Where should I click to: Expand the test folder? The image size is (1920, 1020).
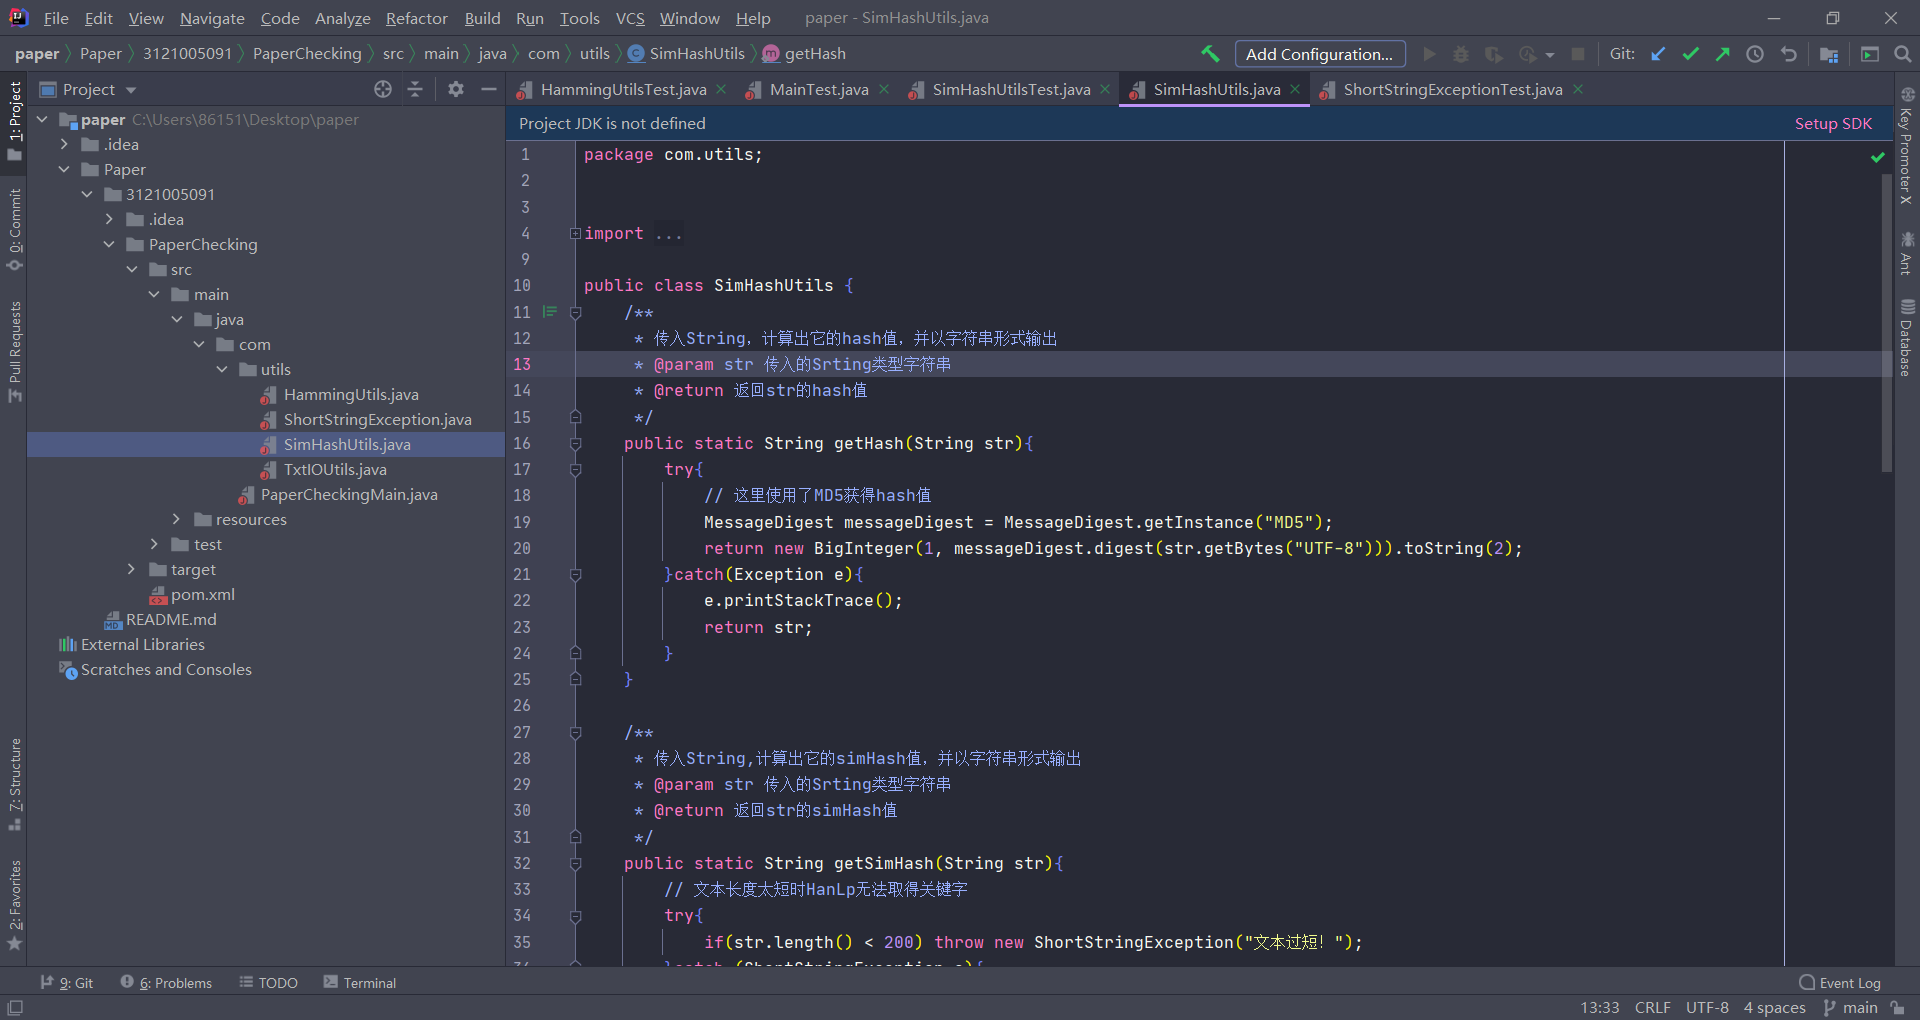pyautogui.click(x=155, y=544)
